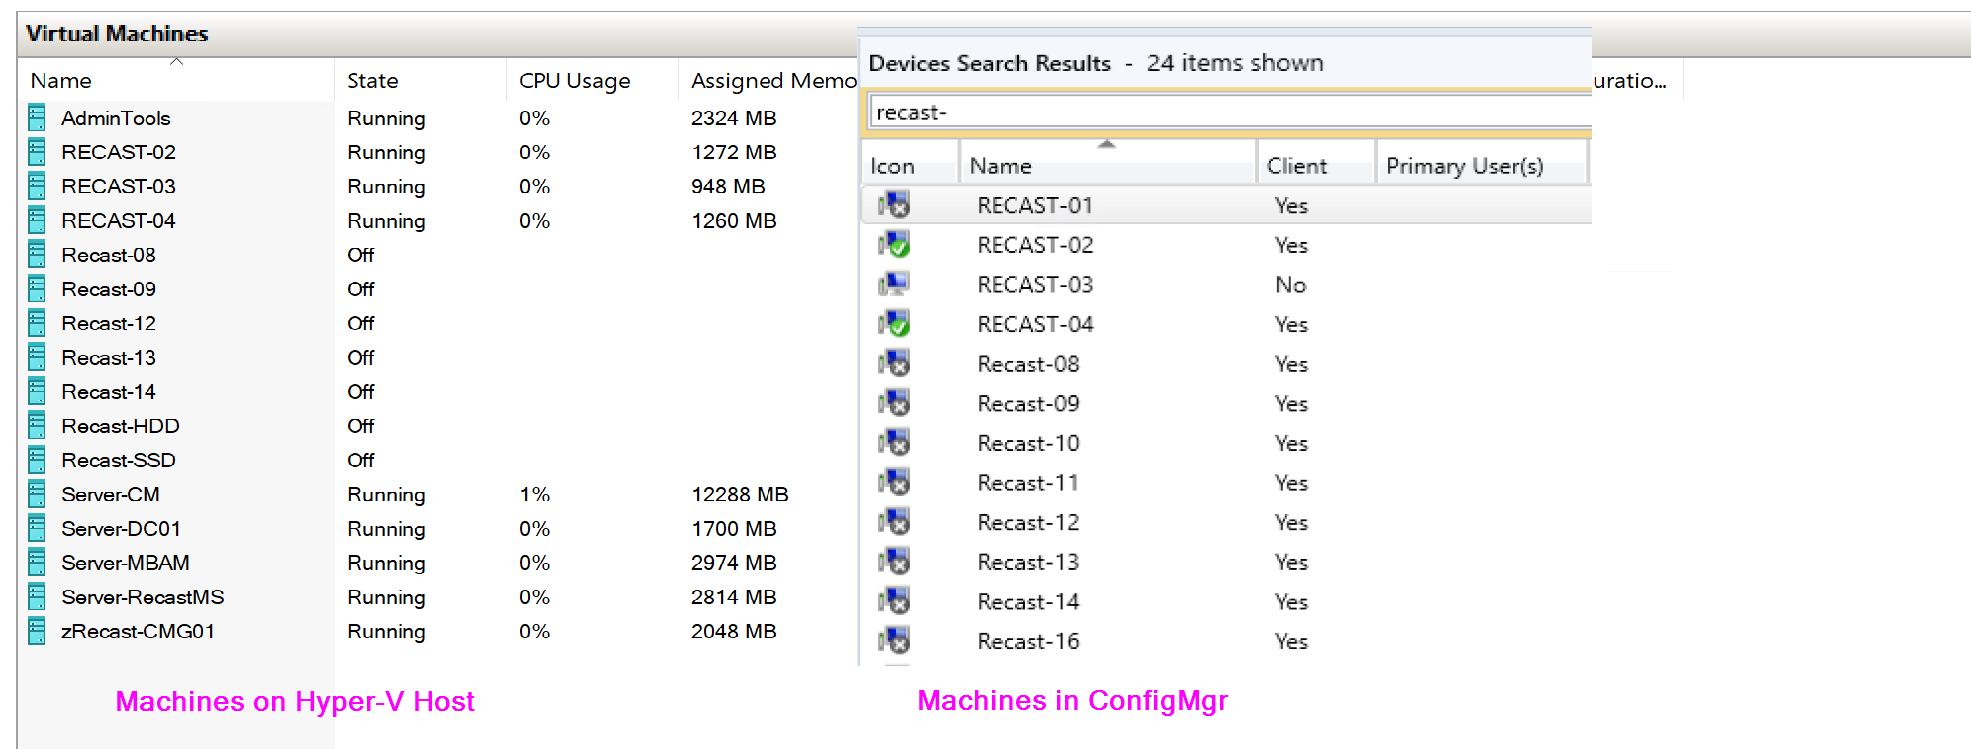Click the zRecast-CMG01 VM icon
Image resolution: width=1971 pixels, height=749 pixels.
37,631
